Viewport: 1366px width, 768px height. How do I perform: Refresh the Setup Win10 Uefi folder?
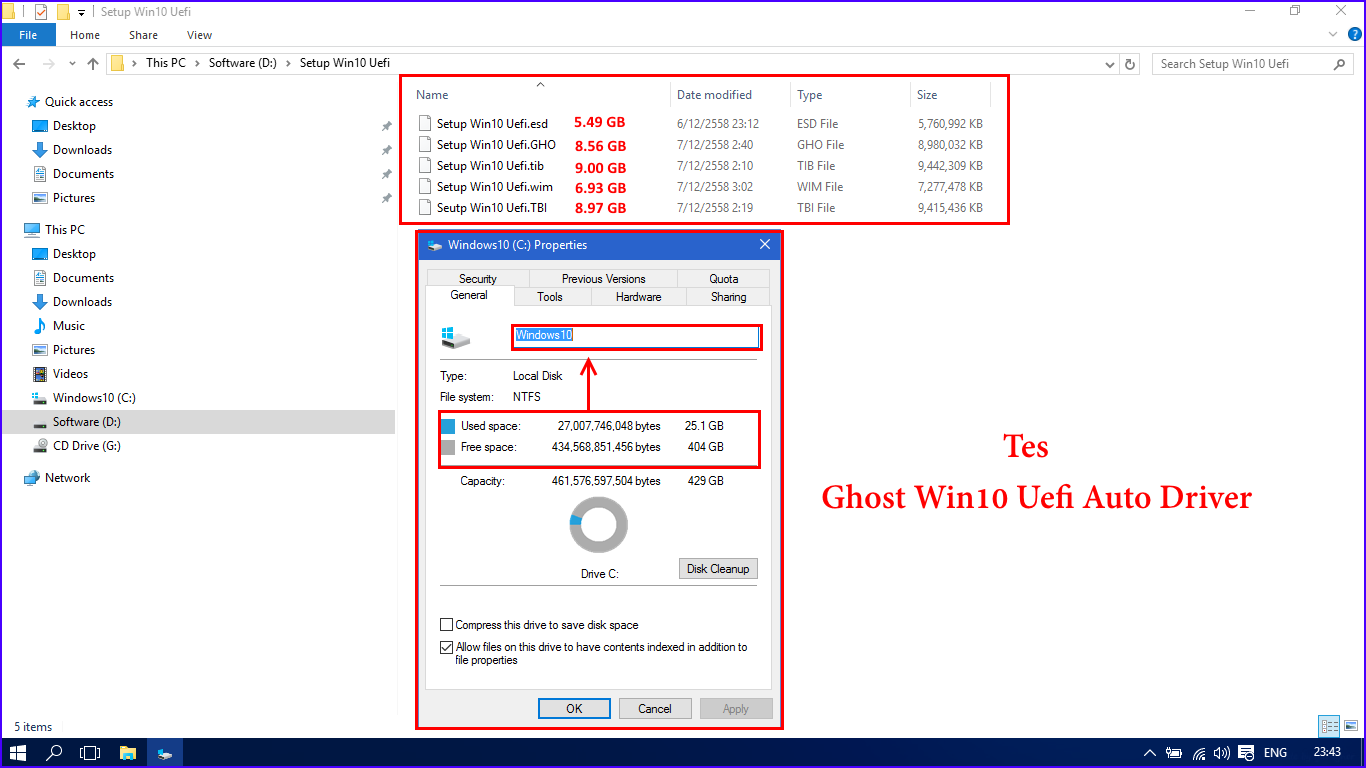(x=1130, y=64)
